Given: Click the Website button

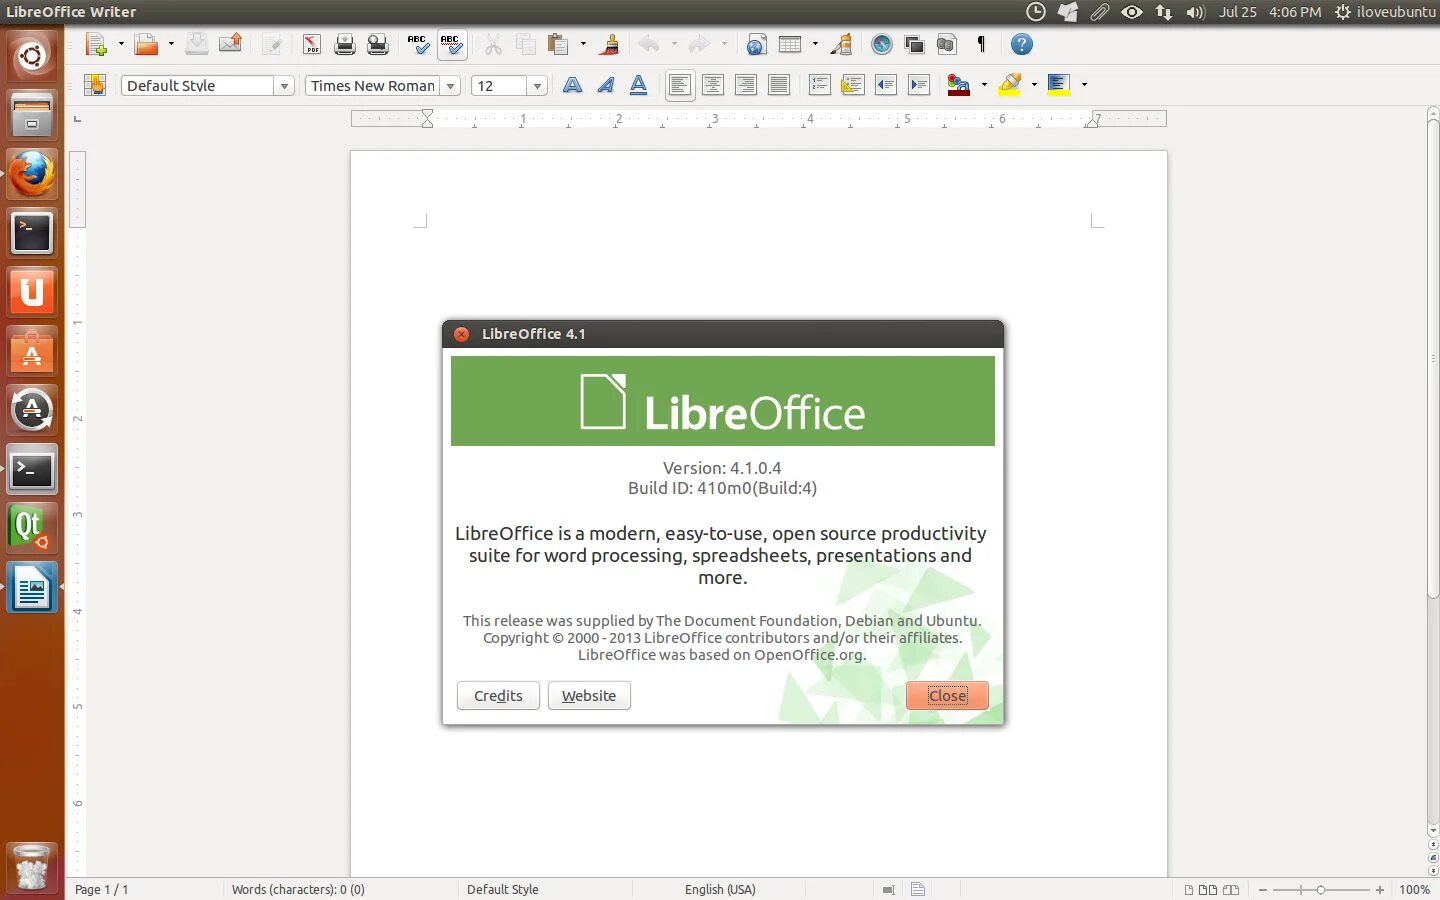Looking at the screenshot, I should point(589,696).
